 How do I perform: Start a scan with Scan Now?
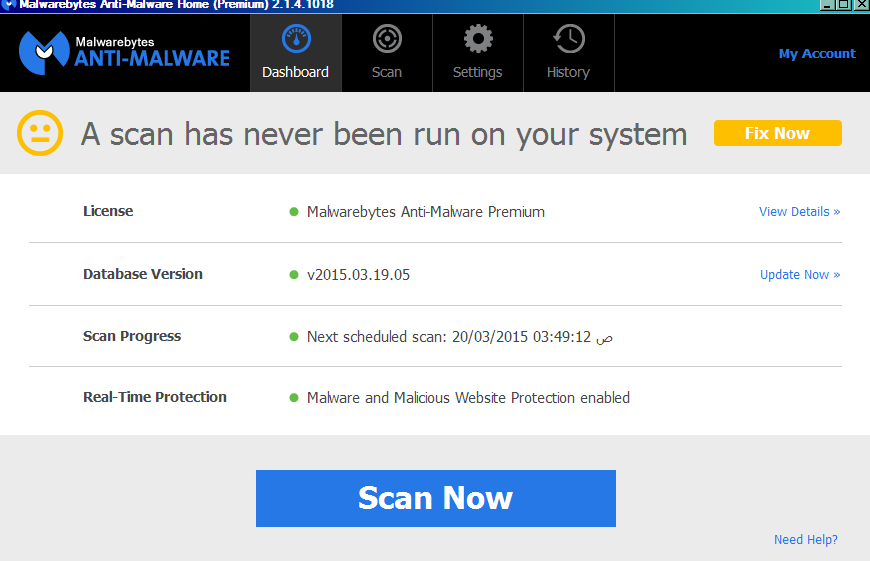pyautogui.click(x=435, y=498)
